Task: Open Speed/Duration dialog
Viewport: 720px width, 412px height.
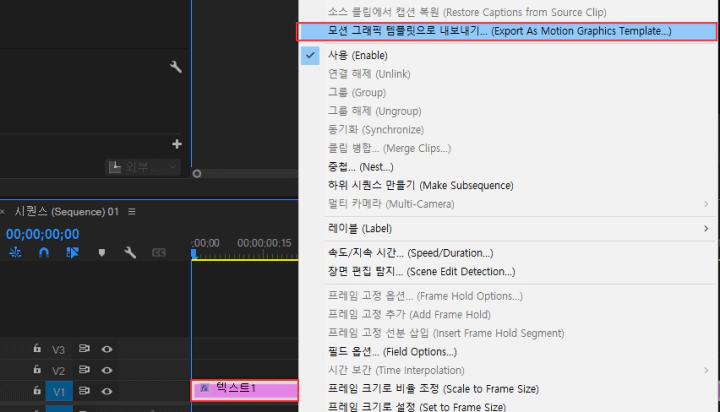Action: (x=411, y=253)
